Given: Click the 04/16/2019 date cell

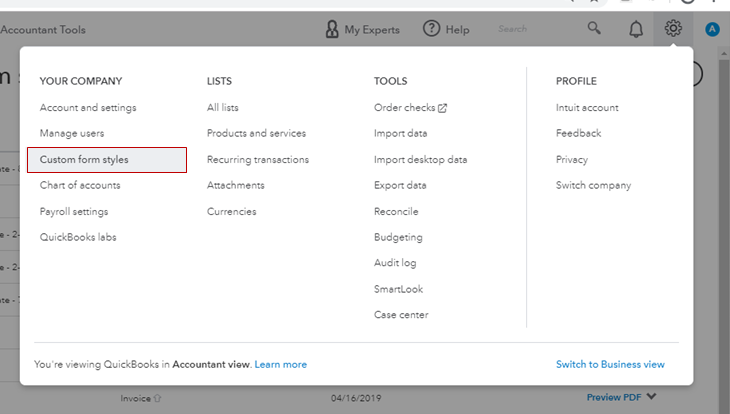Looking at the screenshot, I should tap(356, 398).
